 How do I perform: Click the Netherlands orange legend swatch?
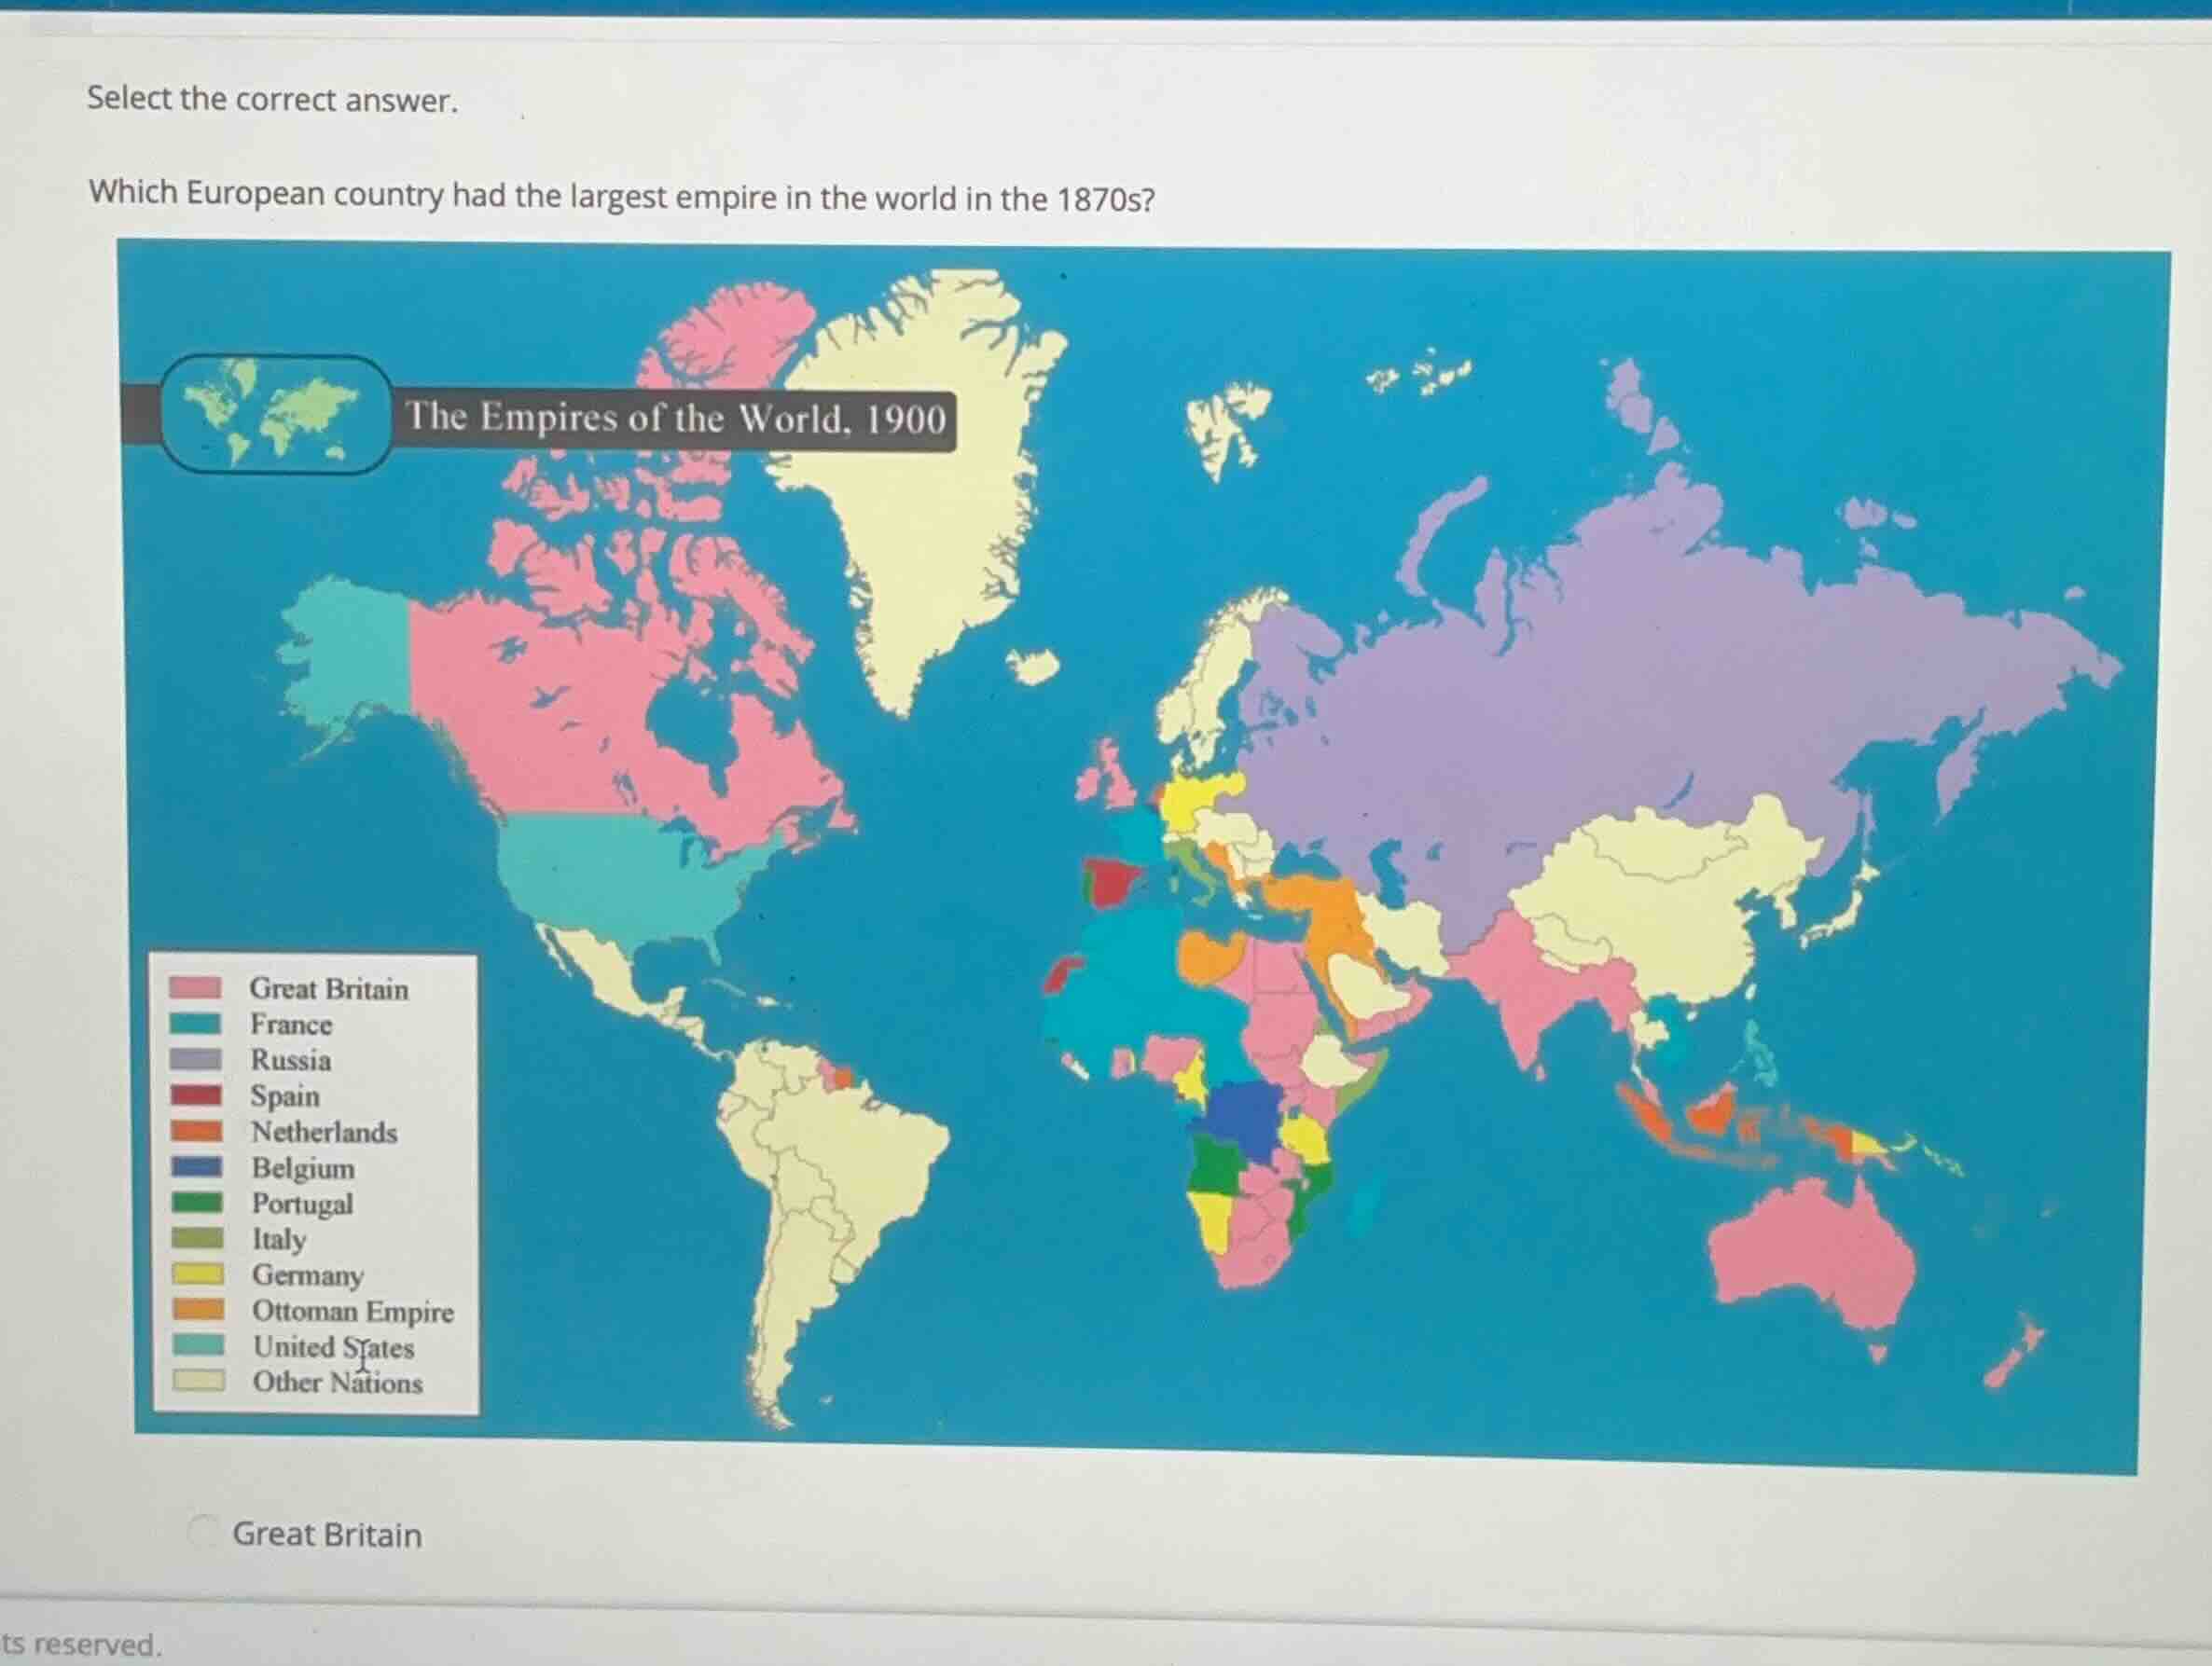(x=196, y=1131)
